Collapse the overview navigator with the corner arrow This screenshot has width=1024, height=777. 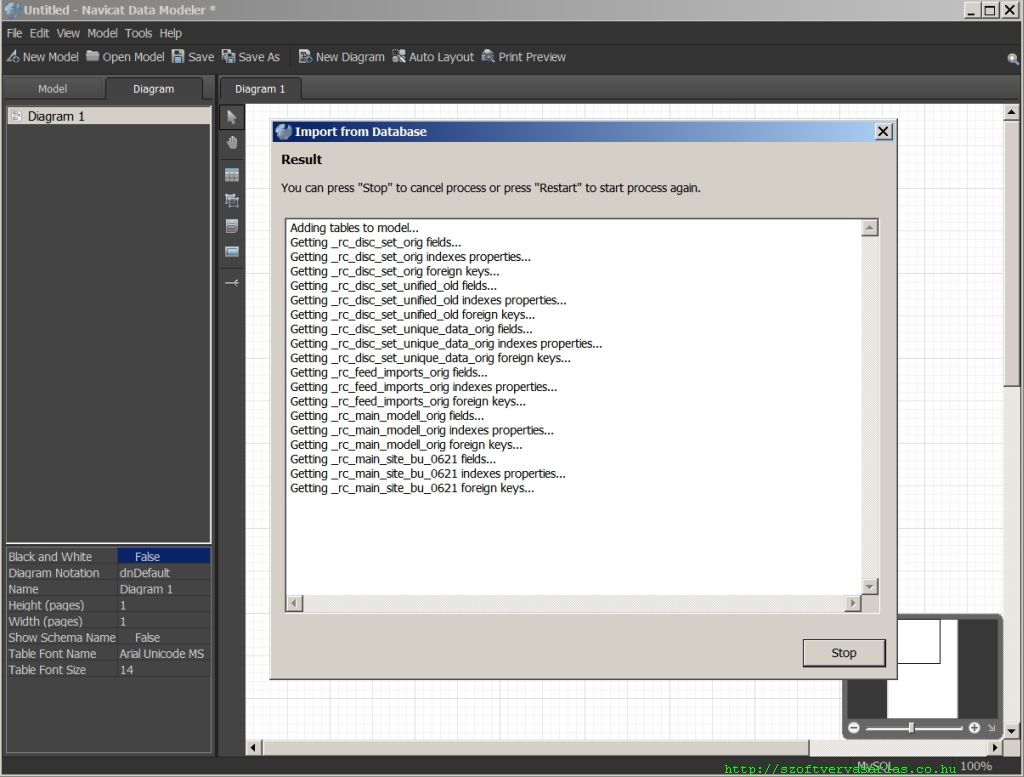click(991, 728)
